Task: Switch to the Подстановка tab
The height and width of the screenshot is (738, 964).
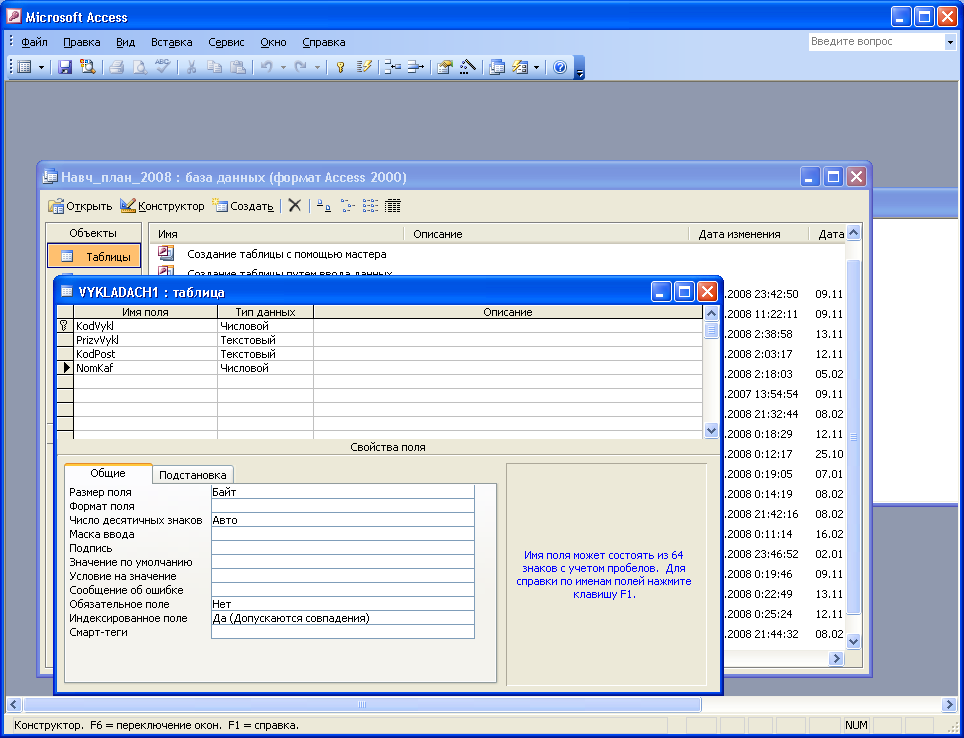Action: [x=192, y=474]
